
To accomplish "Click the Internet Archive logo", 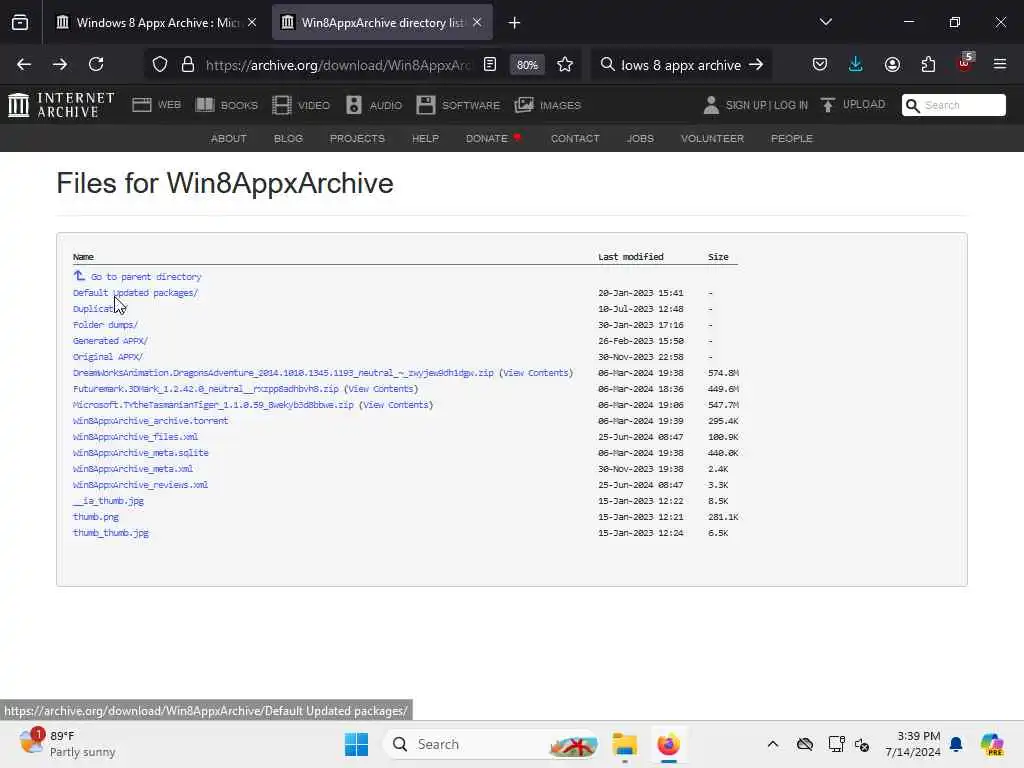I will pos(61,105).
